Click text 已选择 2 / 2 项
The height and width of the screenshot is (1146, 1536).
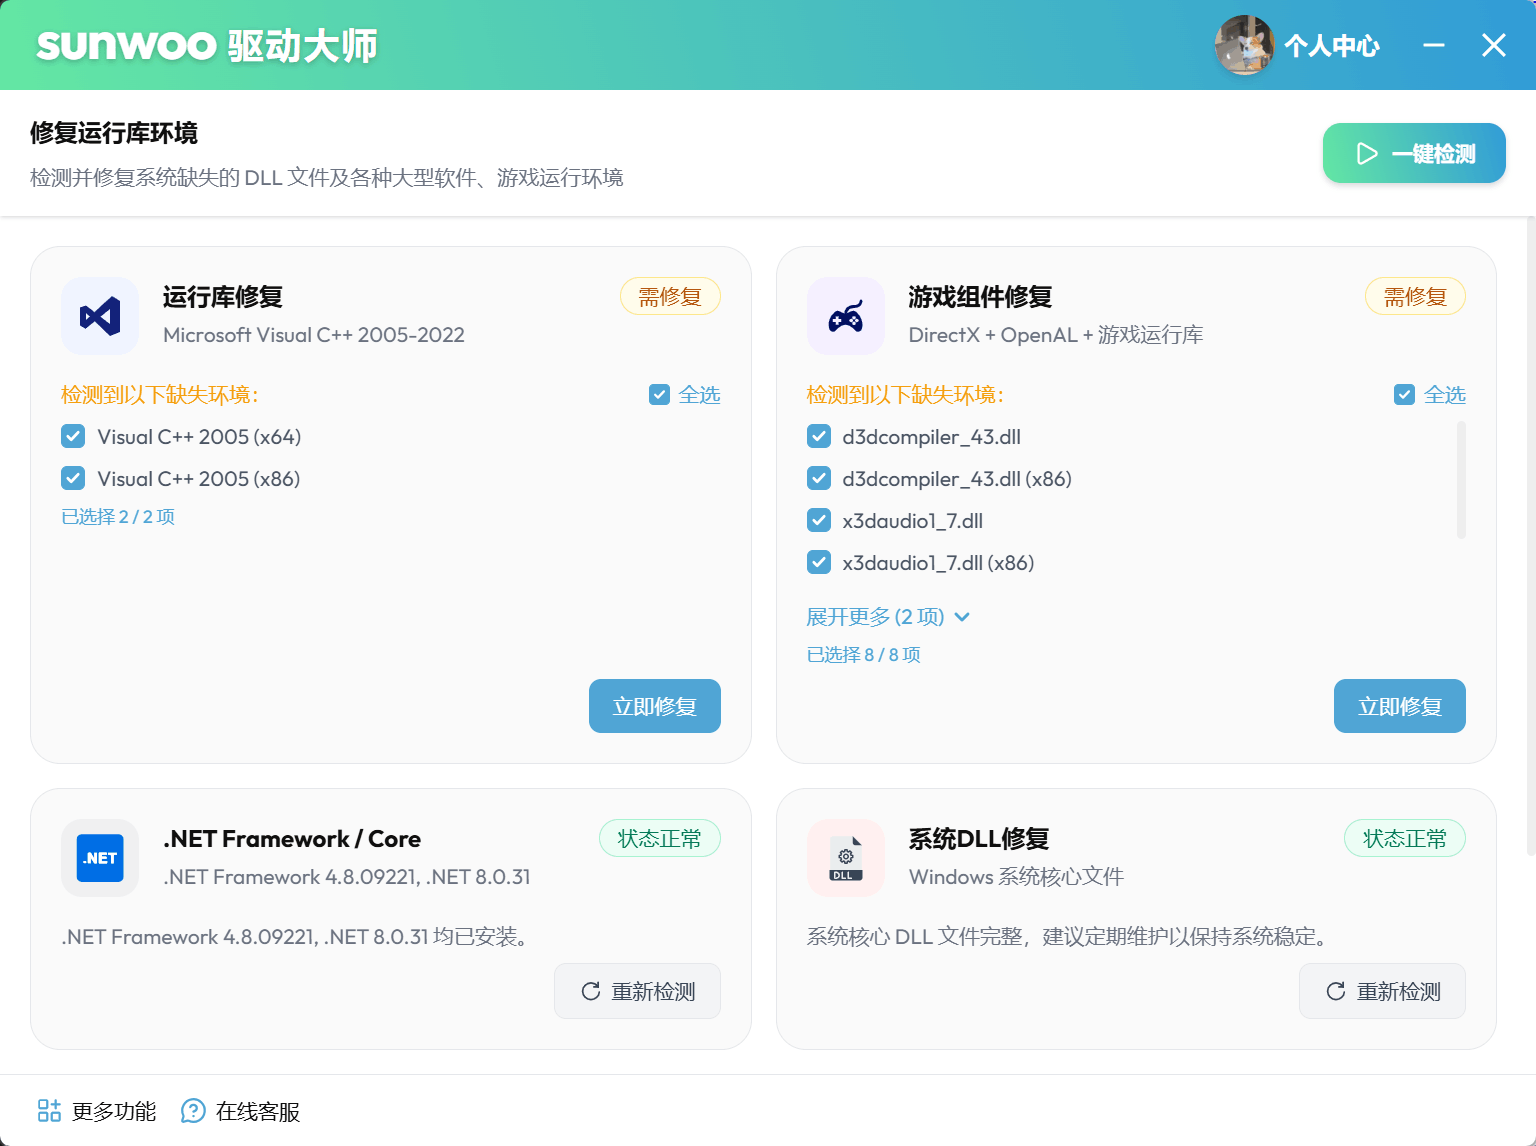(x=118, y=516)
